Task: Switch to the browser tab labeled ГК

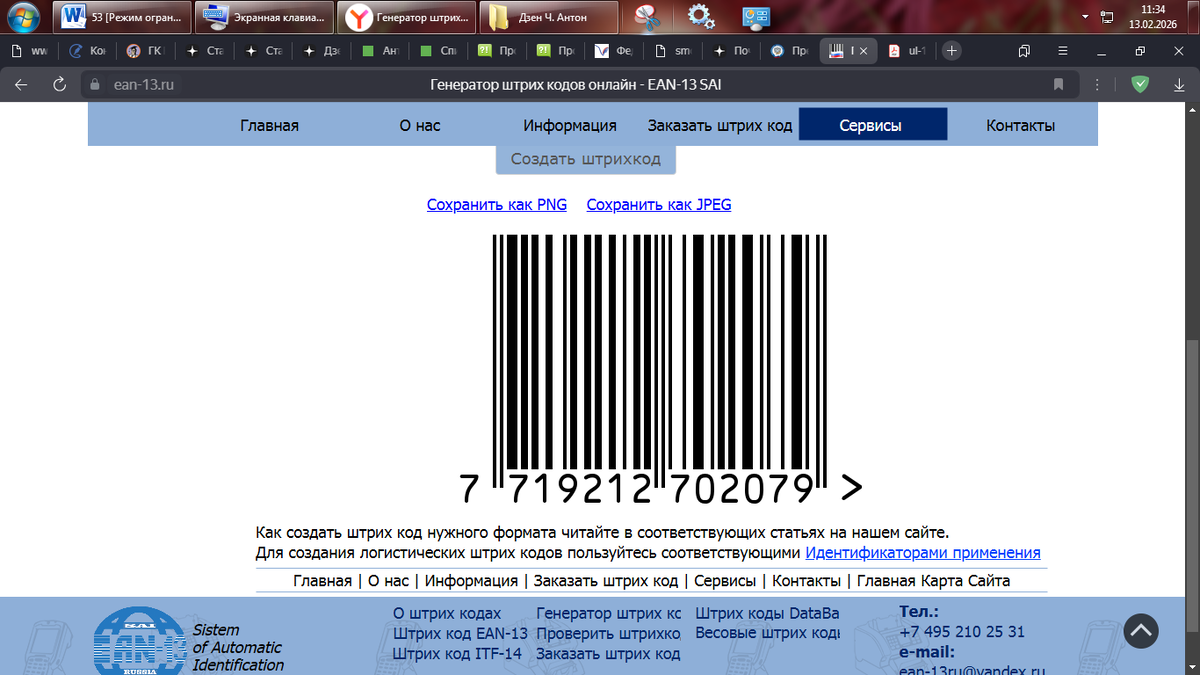Action: (x=148, y=50)
